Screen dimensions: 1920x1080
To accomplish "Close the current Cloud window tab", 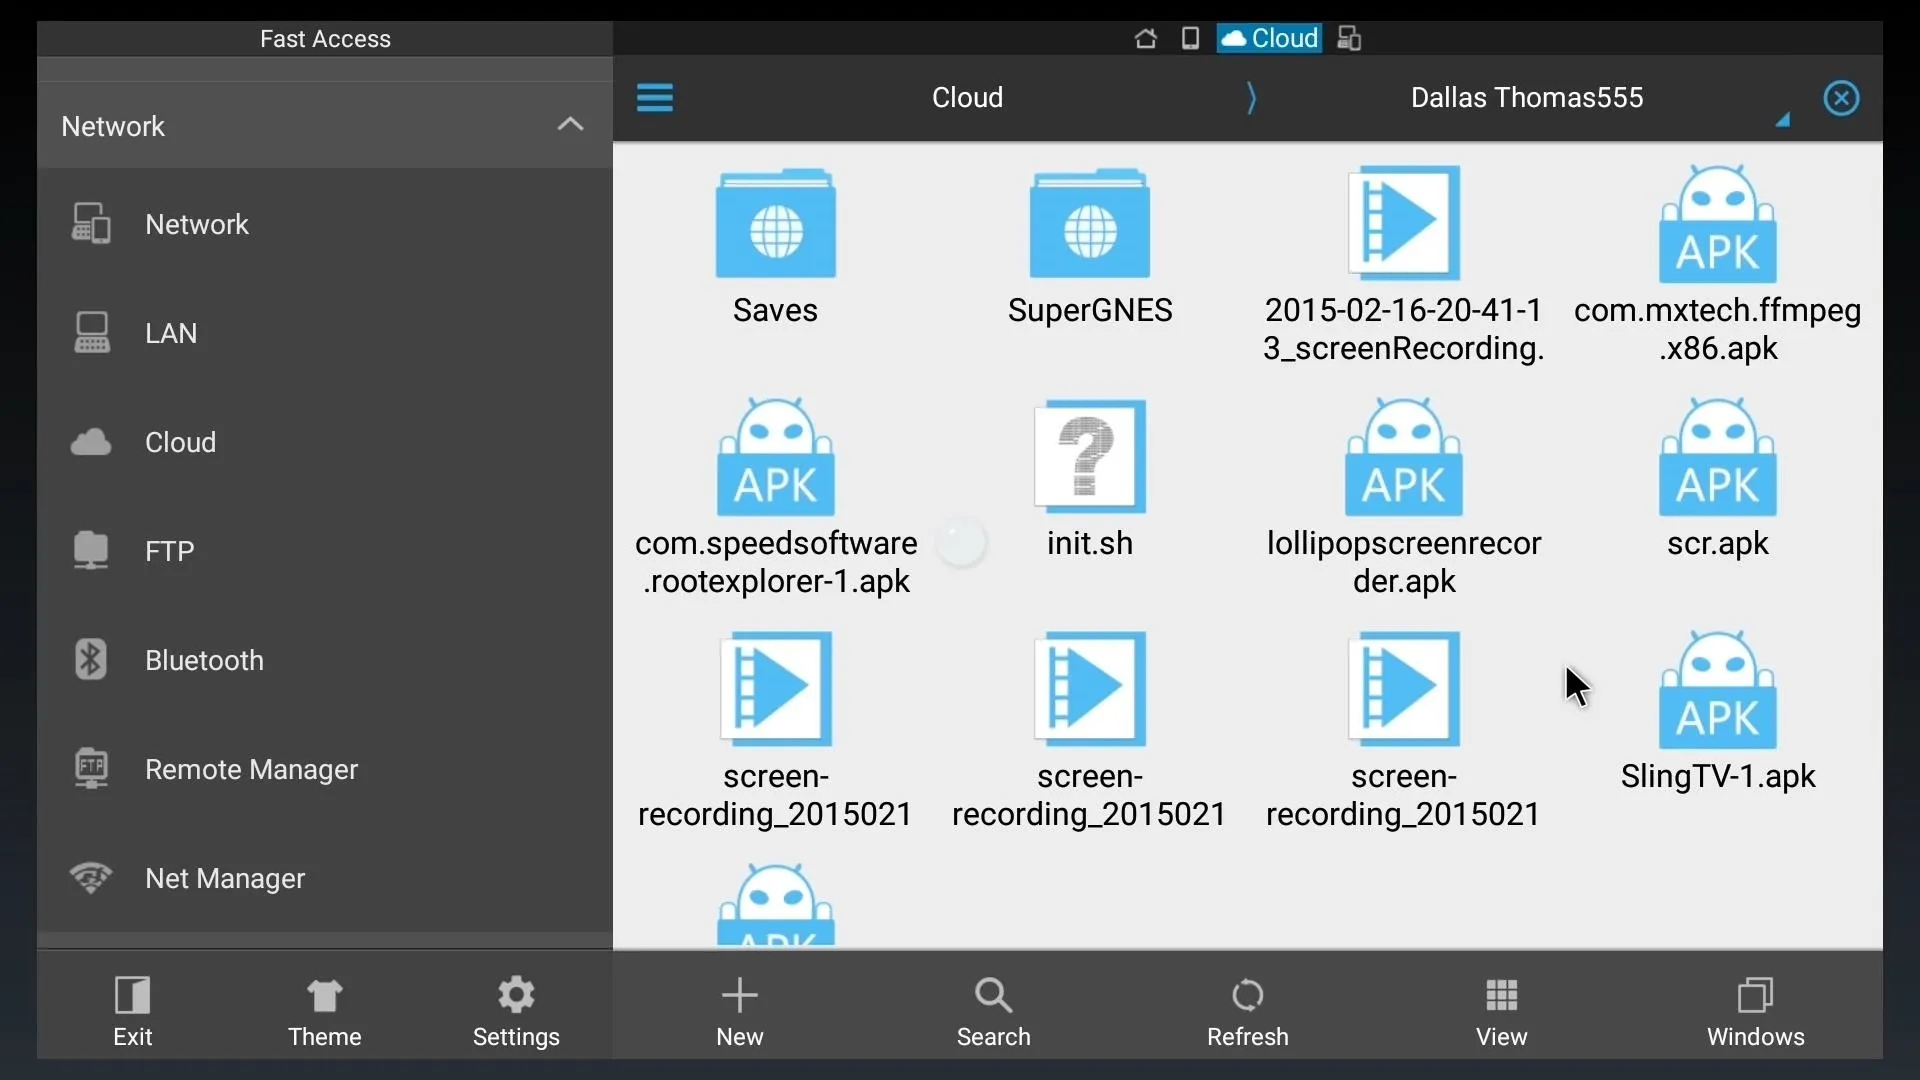I will (1841, 98).
